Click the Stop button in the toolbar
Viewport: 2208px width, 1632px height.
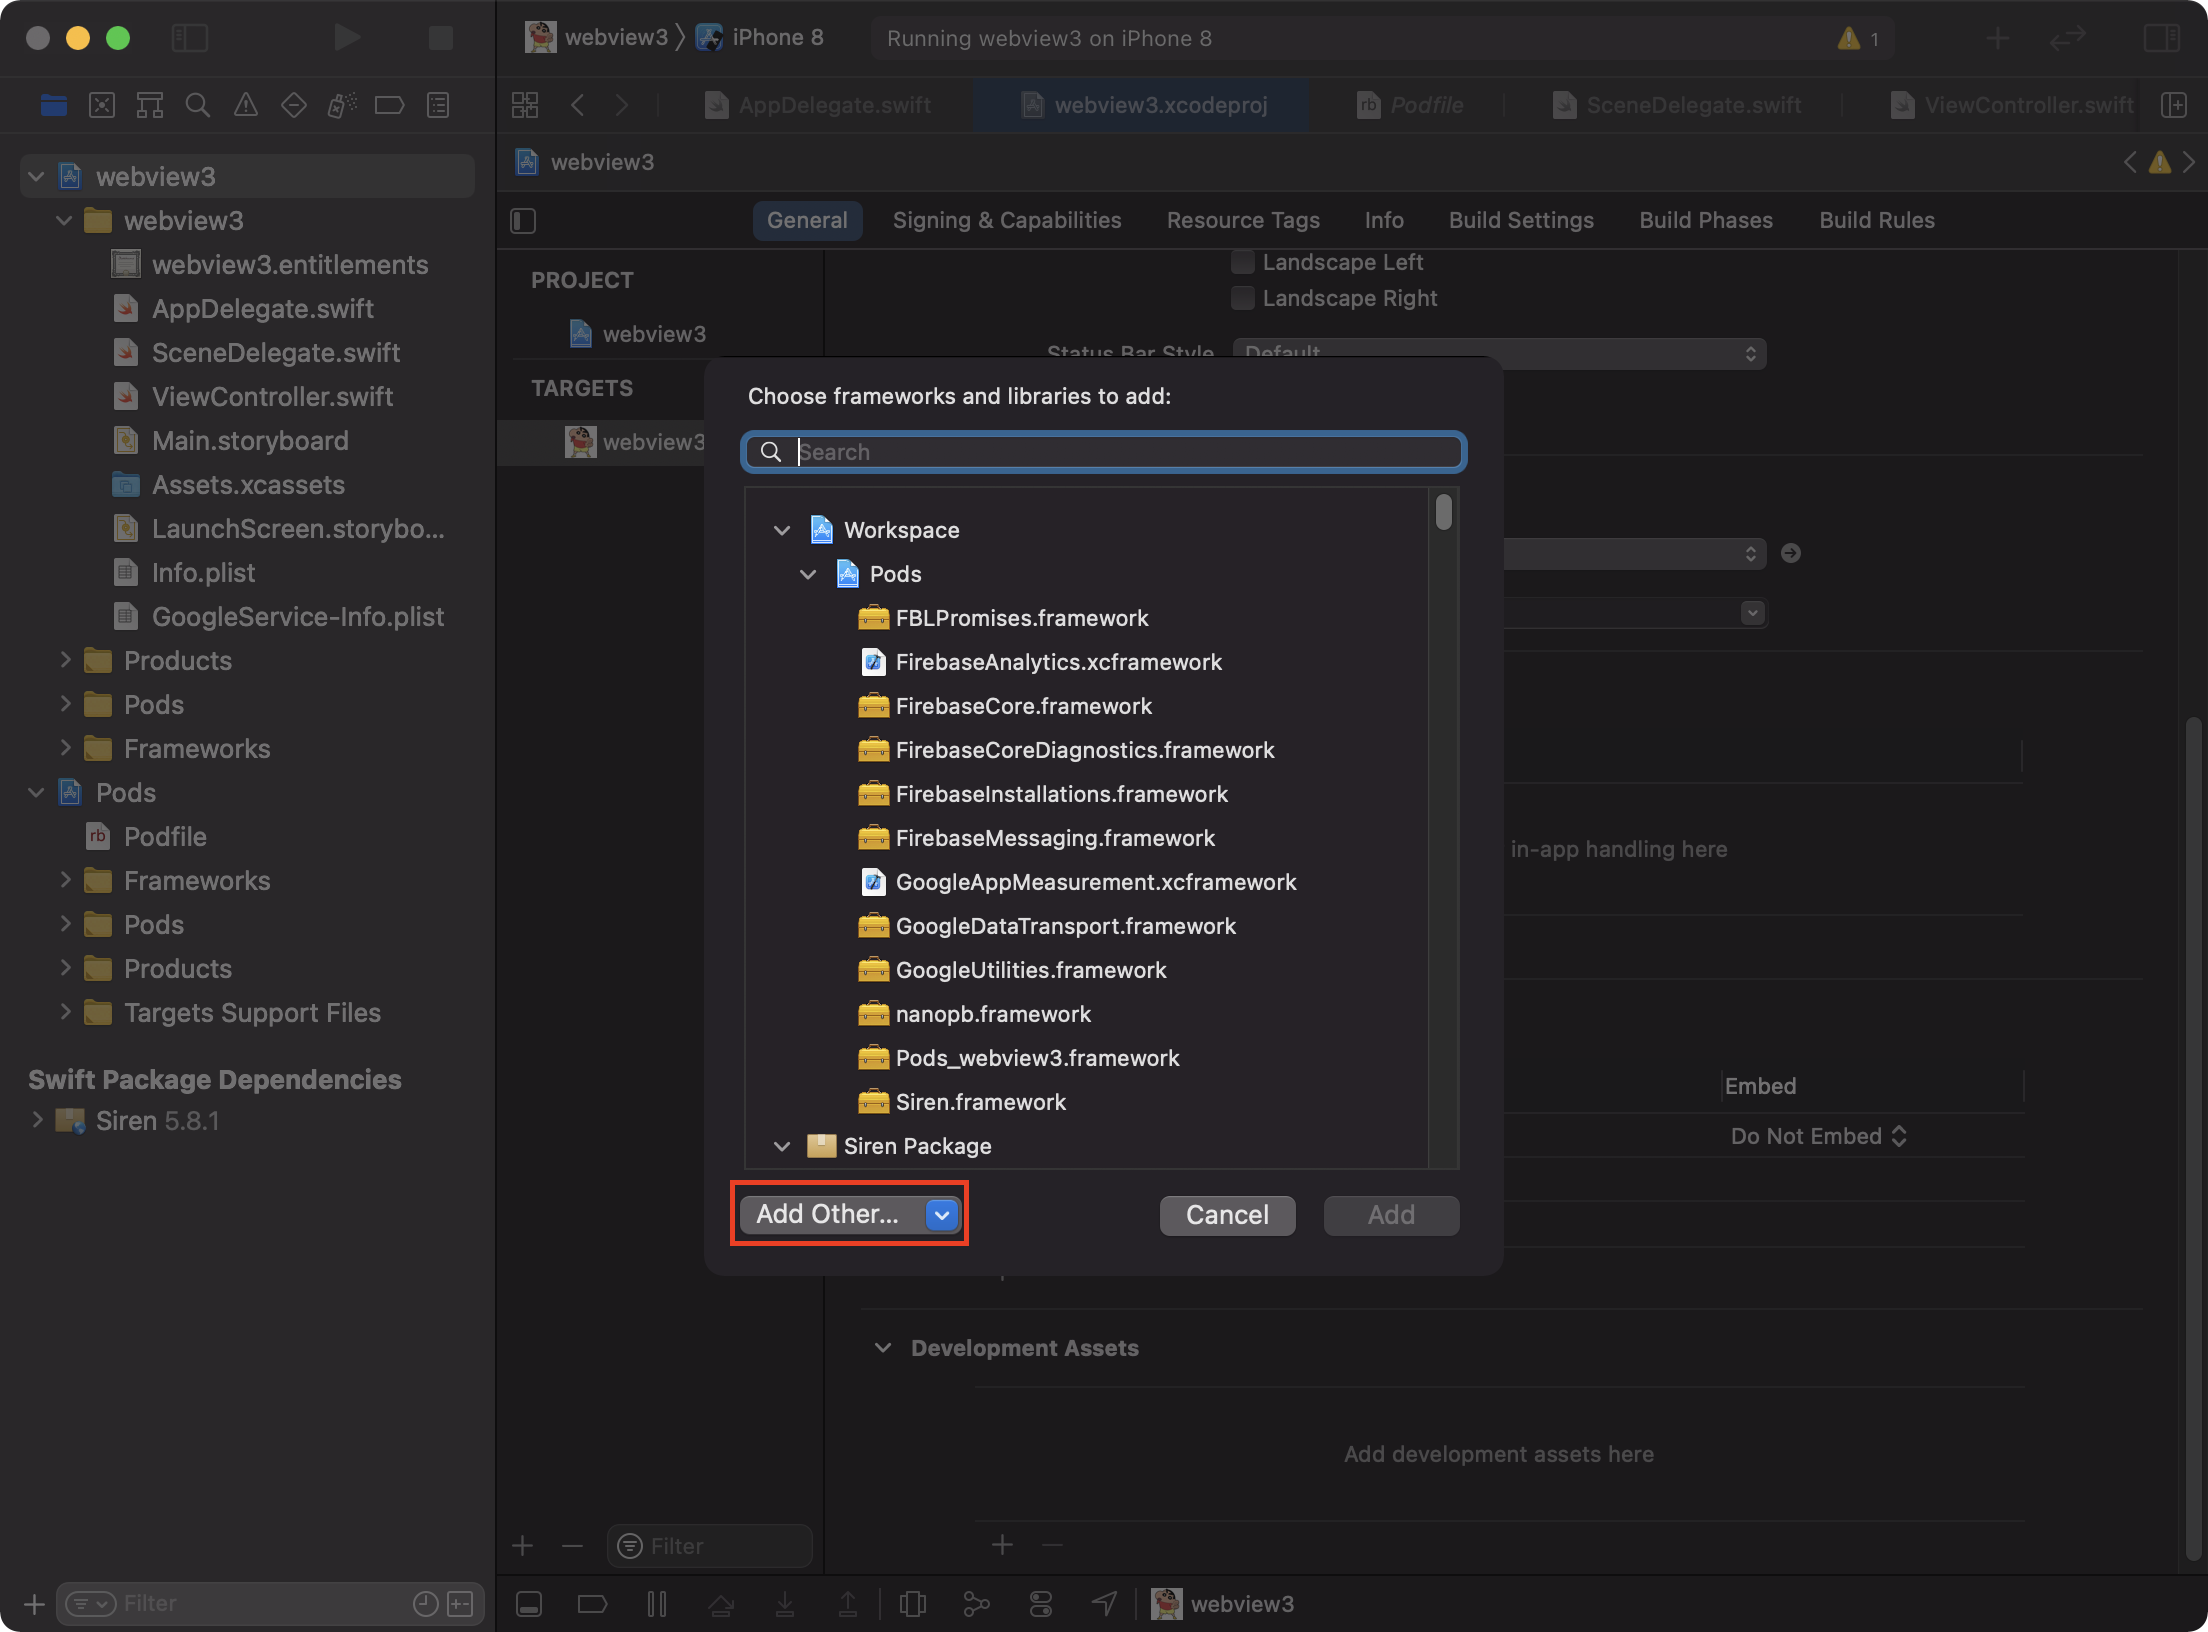pos(441,38)
